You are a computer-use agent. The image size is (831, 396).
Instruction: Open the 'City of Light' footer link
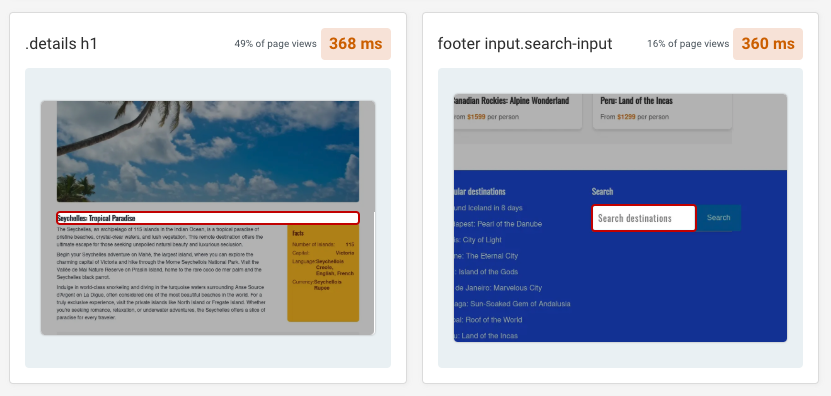coord(478,240)
